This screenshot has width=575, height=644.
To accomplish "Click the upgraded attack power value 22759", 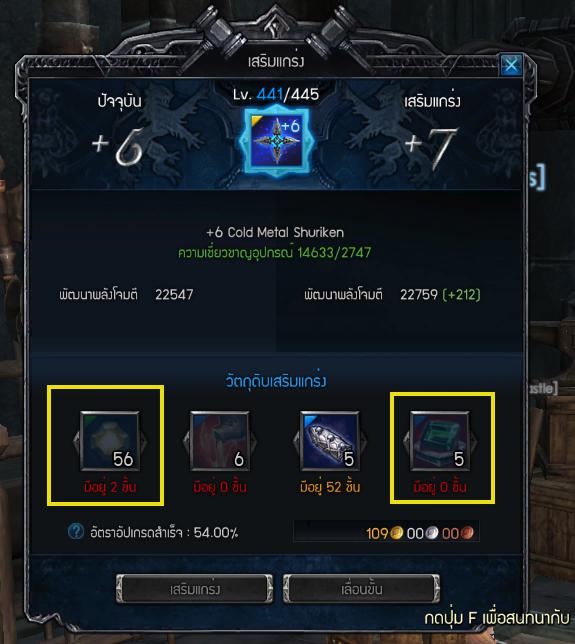I will [419, 294].
